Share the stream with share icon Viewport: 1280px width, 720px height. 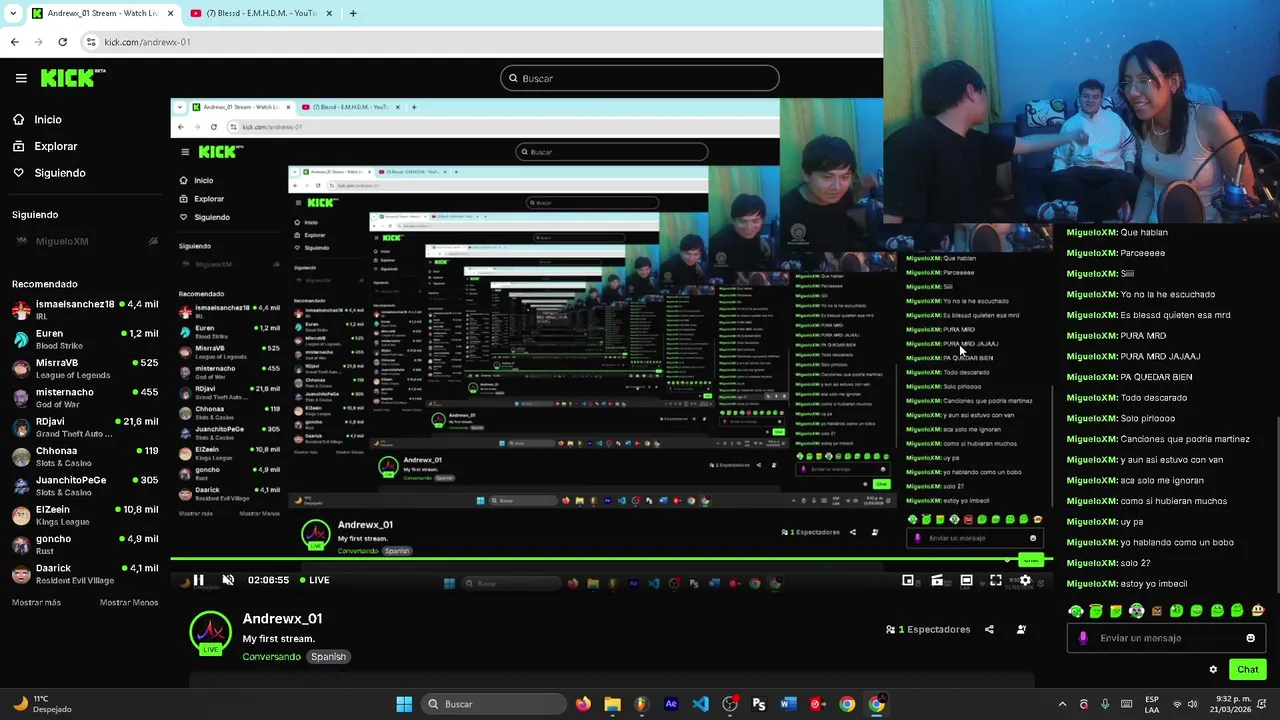pyautogui.click(x=989, y=630)
